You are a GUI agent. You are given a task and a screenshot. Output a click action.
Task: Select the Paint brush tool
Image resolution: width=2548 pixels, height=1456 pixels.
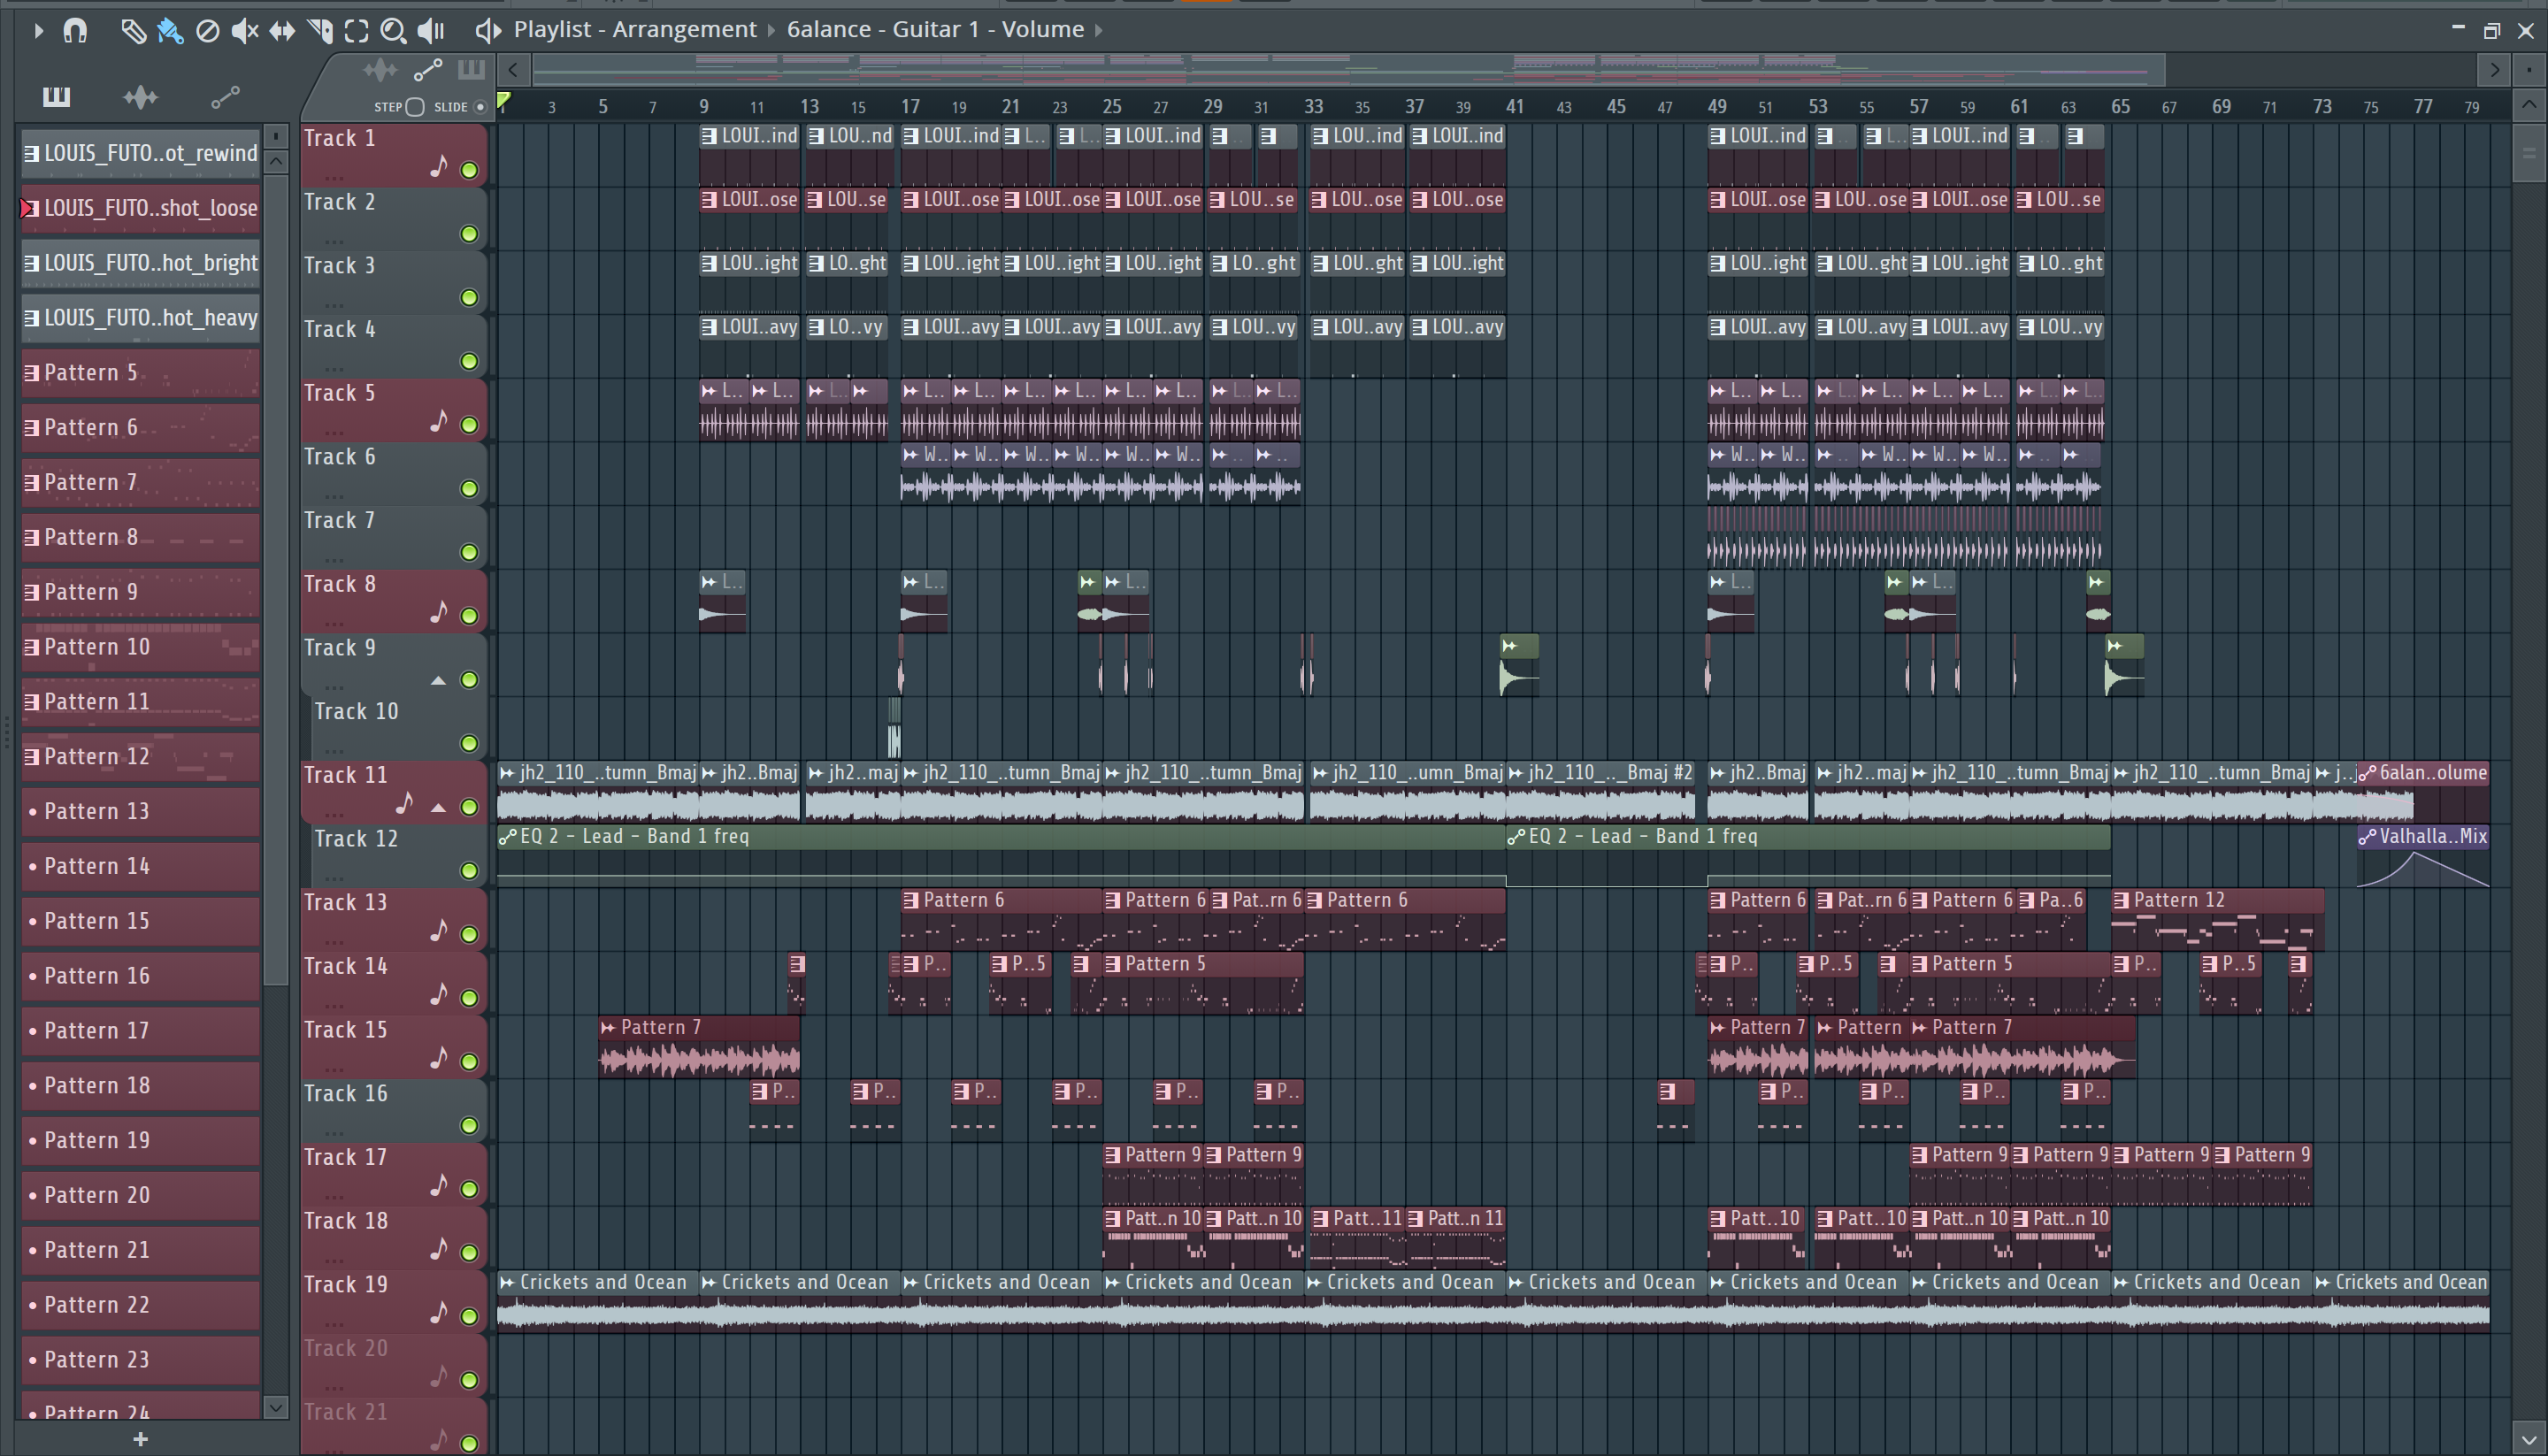170,30
